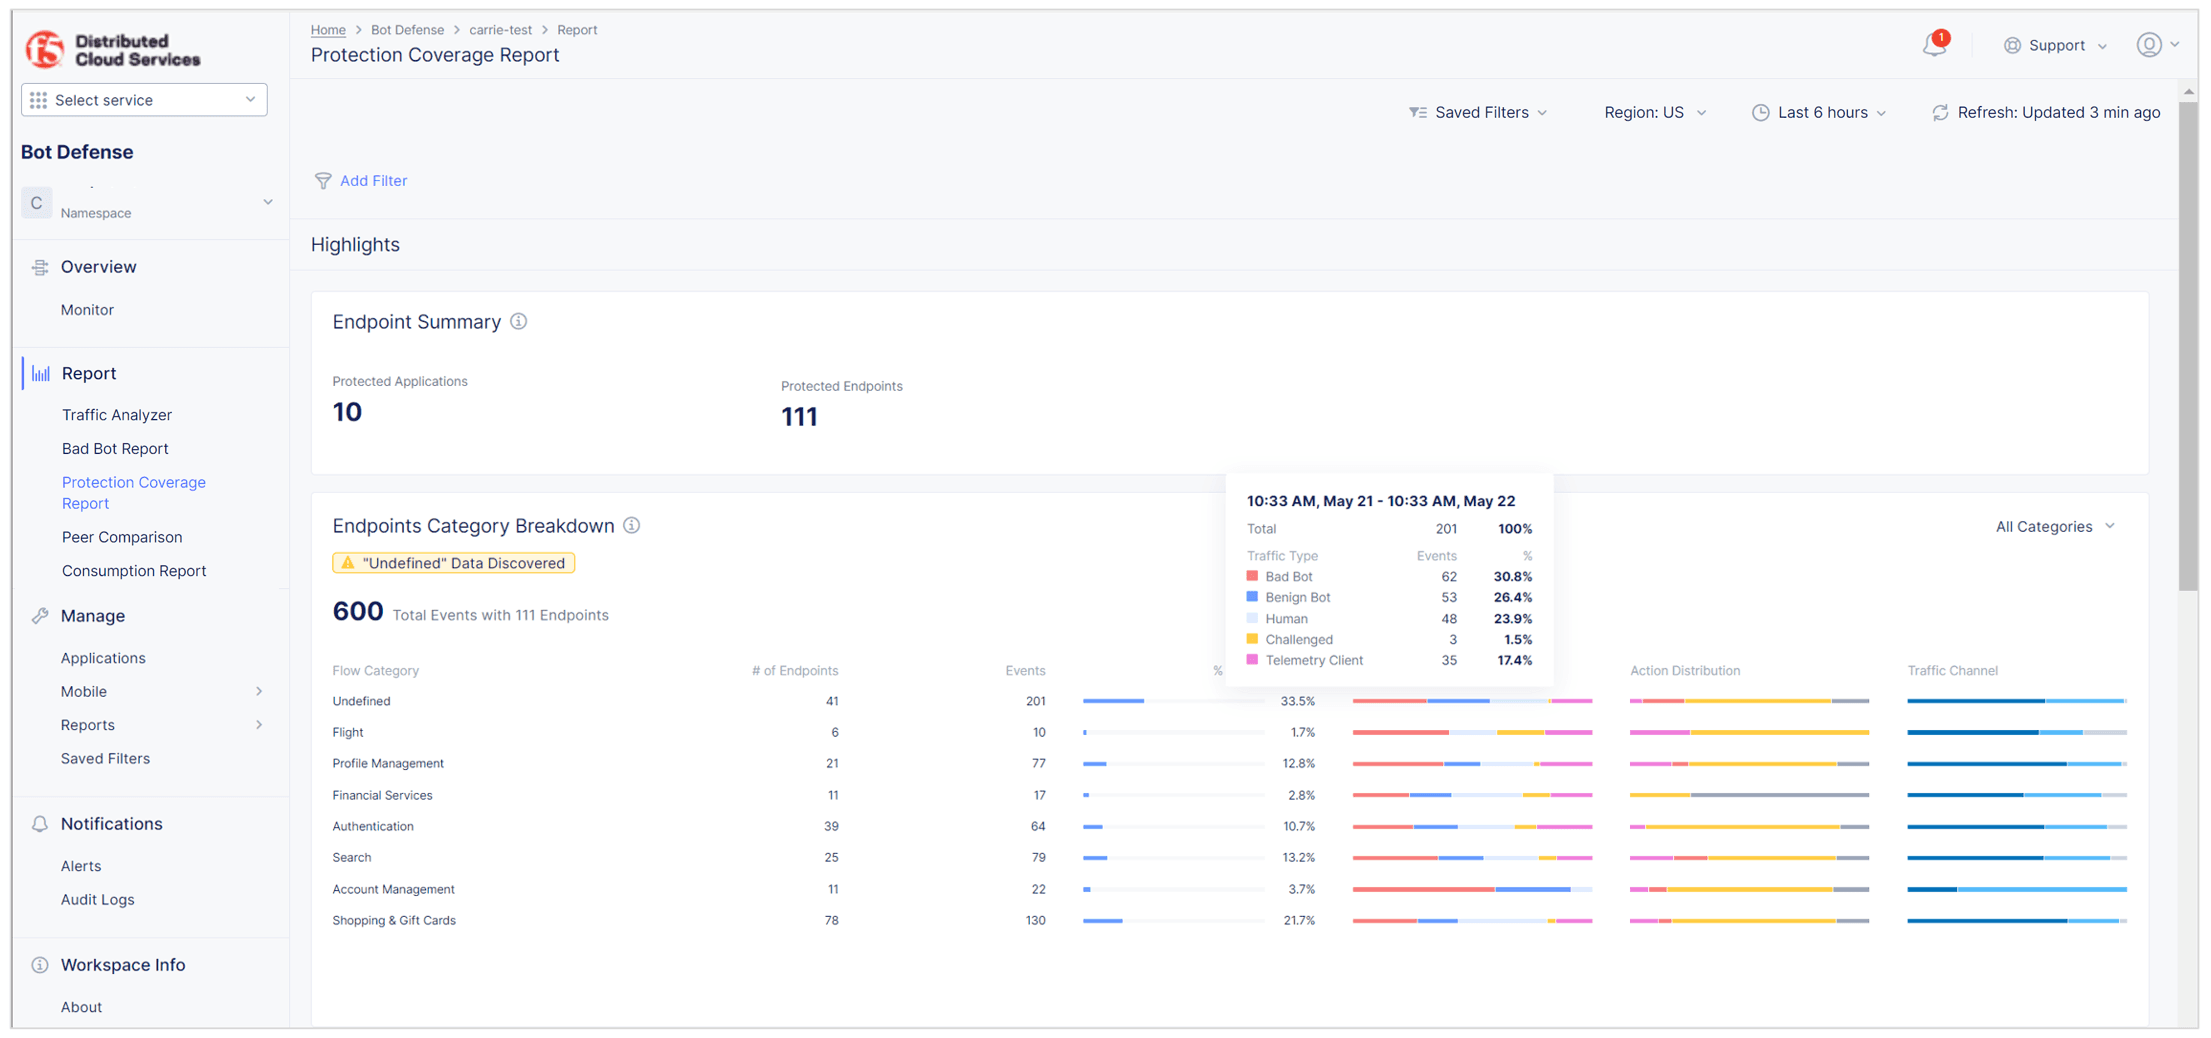The width and height of the screenshot is (2211, 1038).
Task: Click the clock icon beside Last 6 hours
Action: 1760,113
